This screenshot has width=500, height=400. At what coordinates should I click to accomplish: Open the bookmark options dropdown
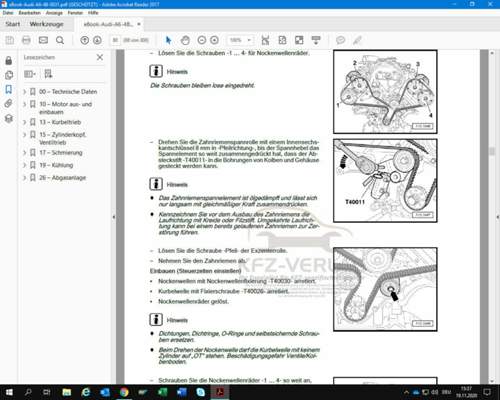[30, 74]
